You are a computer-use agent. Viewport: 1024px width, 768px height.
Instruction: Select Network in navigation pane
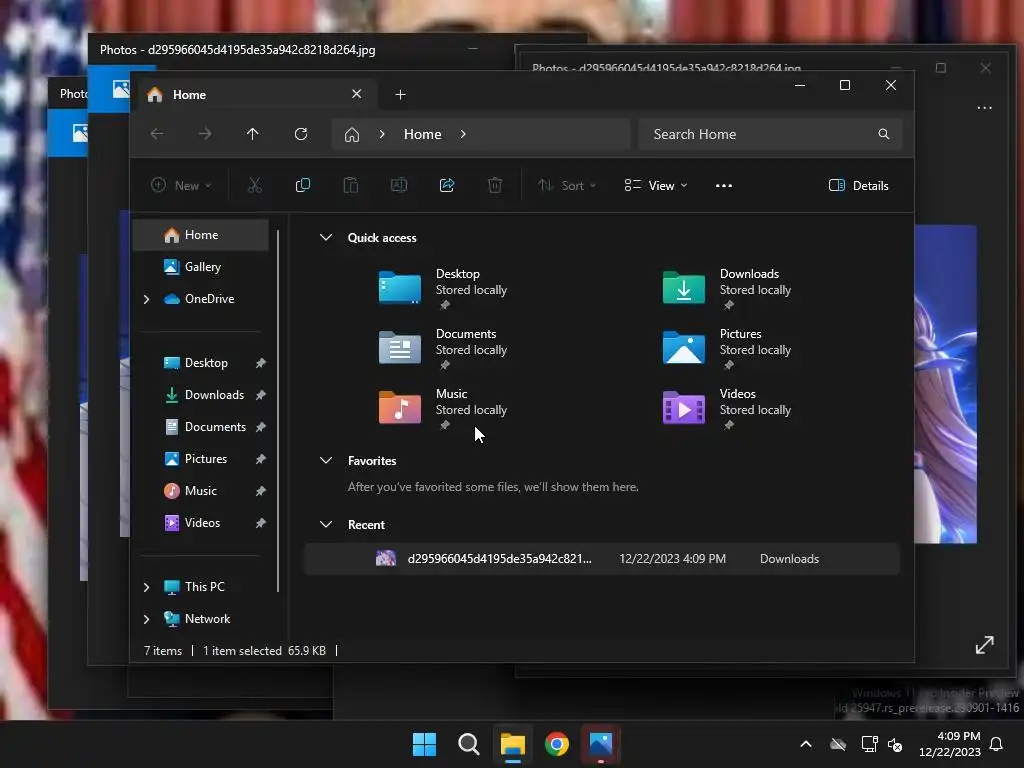pos(200,619)
